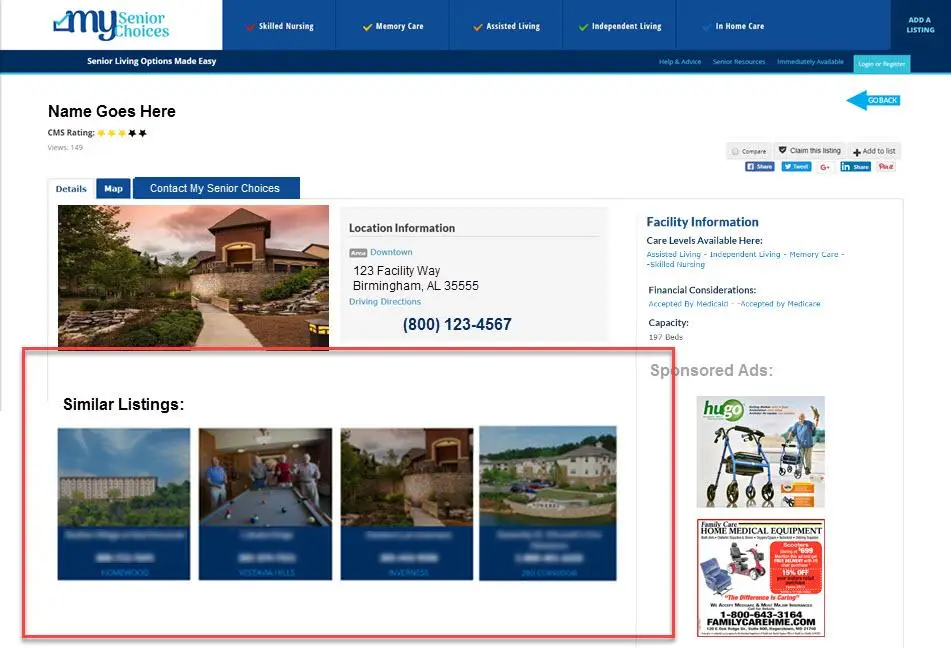Pin listing using Pinterest button
The image size is (951, 648).
886,167
